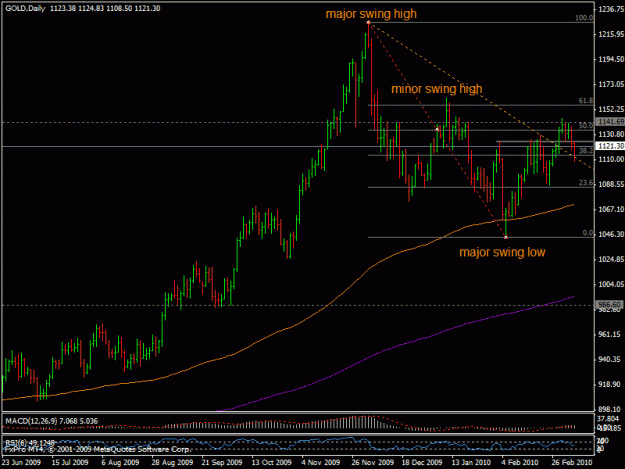
Task: Click the 23.6 Fibonacci level label
Action: (x=586, y=183)
